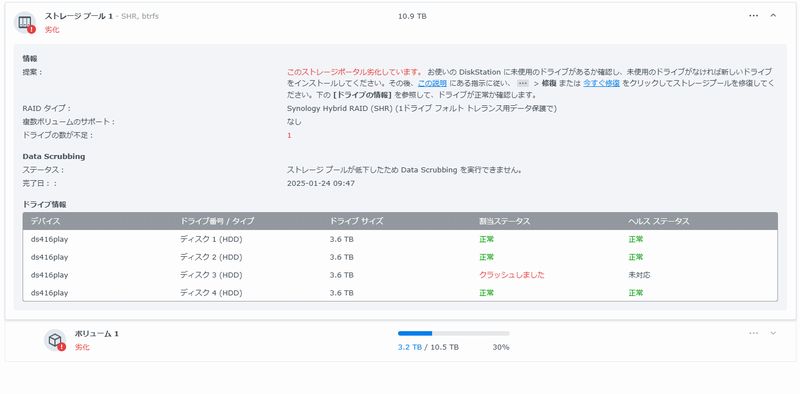Select the Disk 3 crashed drive row

400,275
